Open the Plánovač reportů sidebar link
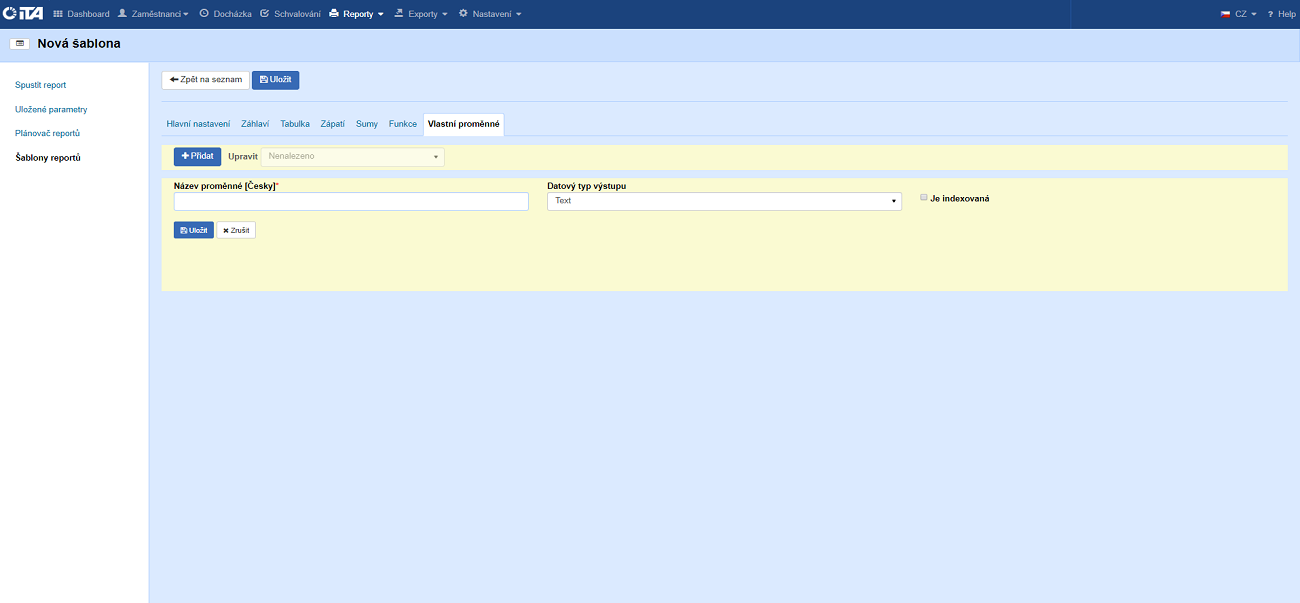Screen dimensions: 1300x603 point(47,133)
